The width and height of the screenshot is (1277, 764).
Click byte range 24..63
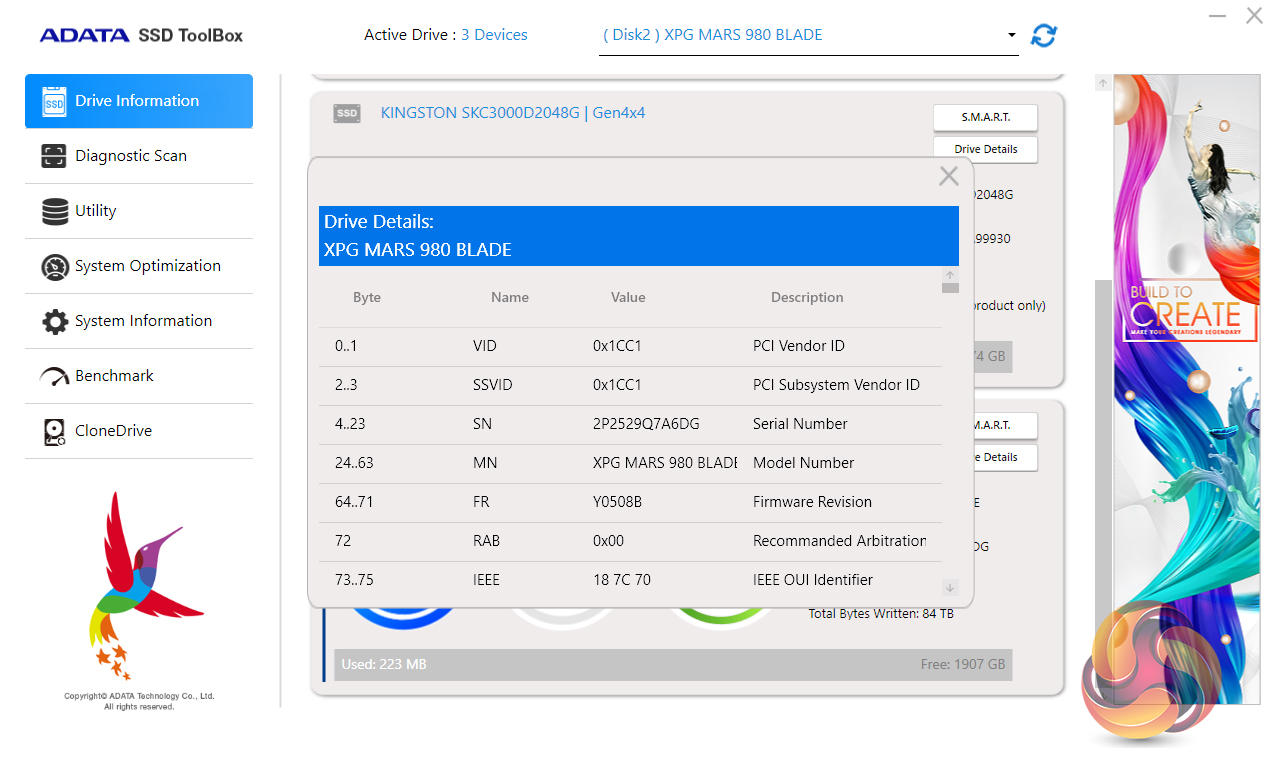pos(354,463)
